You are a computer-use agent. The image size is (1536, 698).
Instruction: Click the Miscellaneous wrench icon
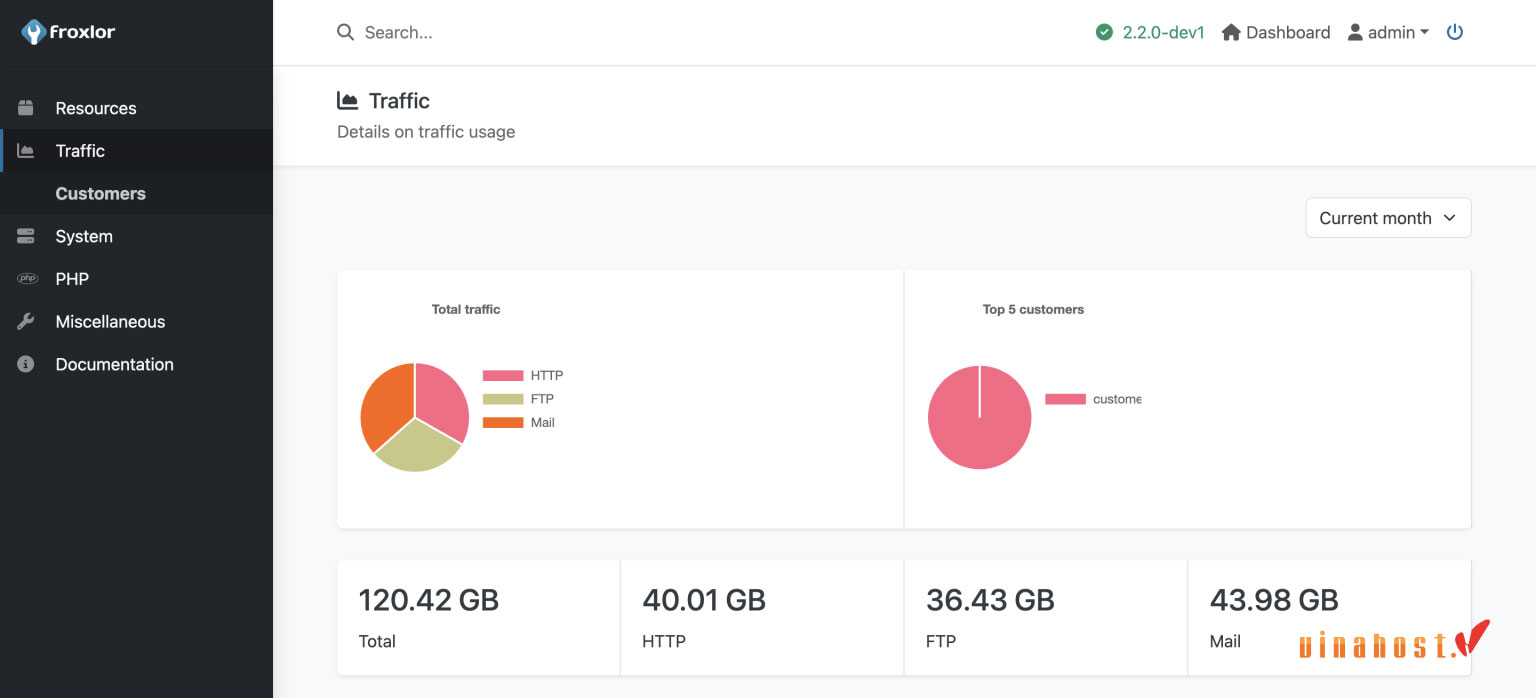25,321
